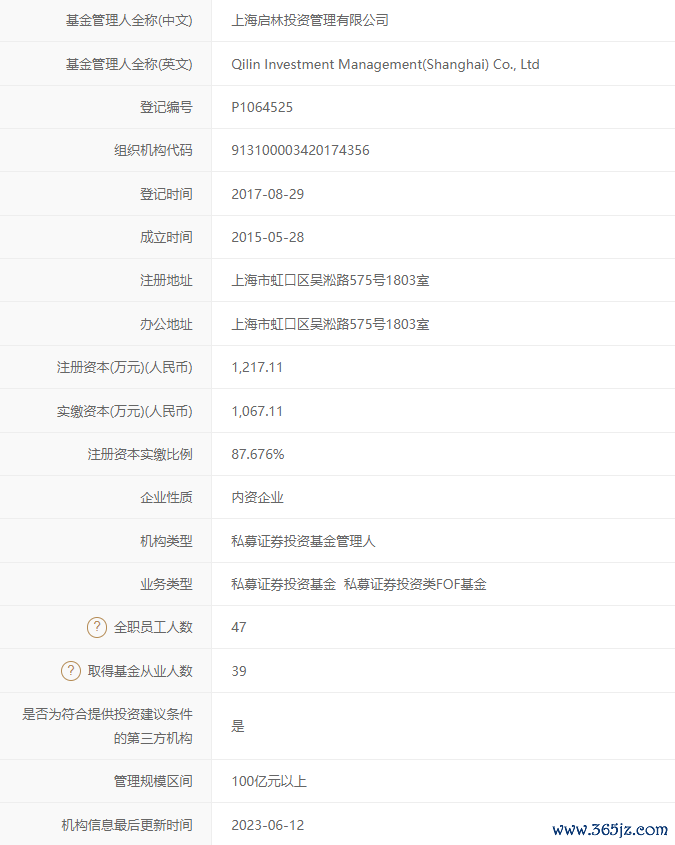Click full-time employee count 47

point(239,627)
